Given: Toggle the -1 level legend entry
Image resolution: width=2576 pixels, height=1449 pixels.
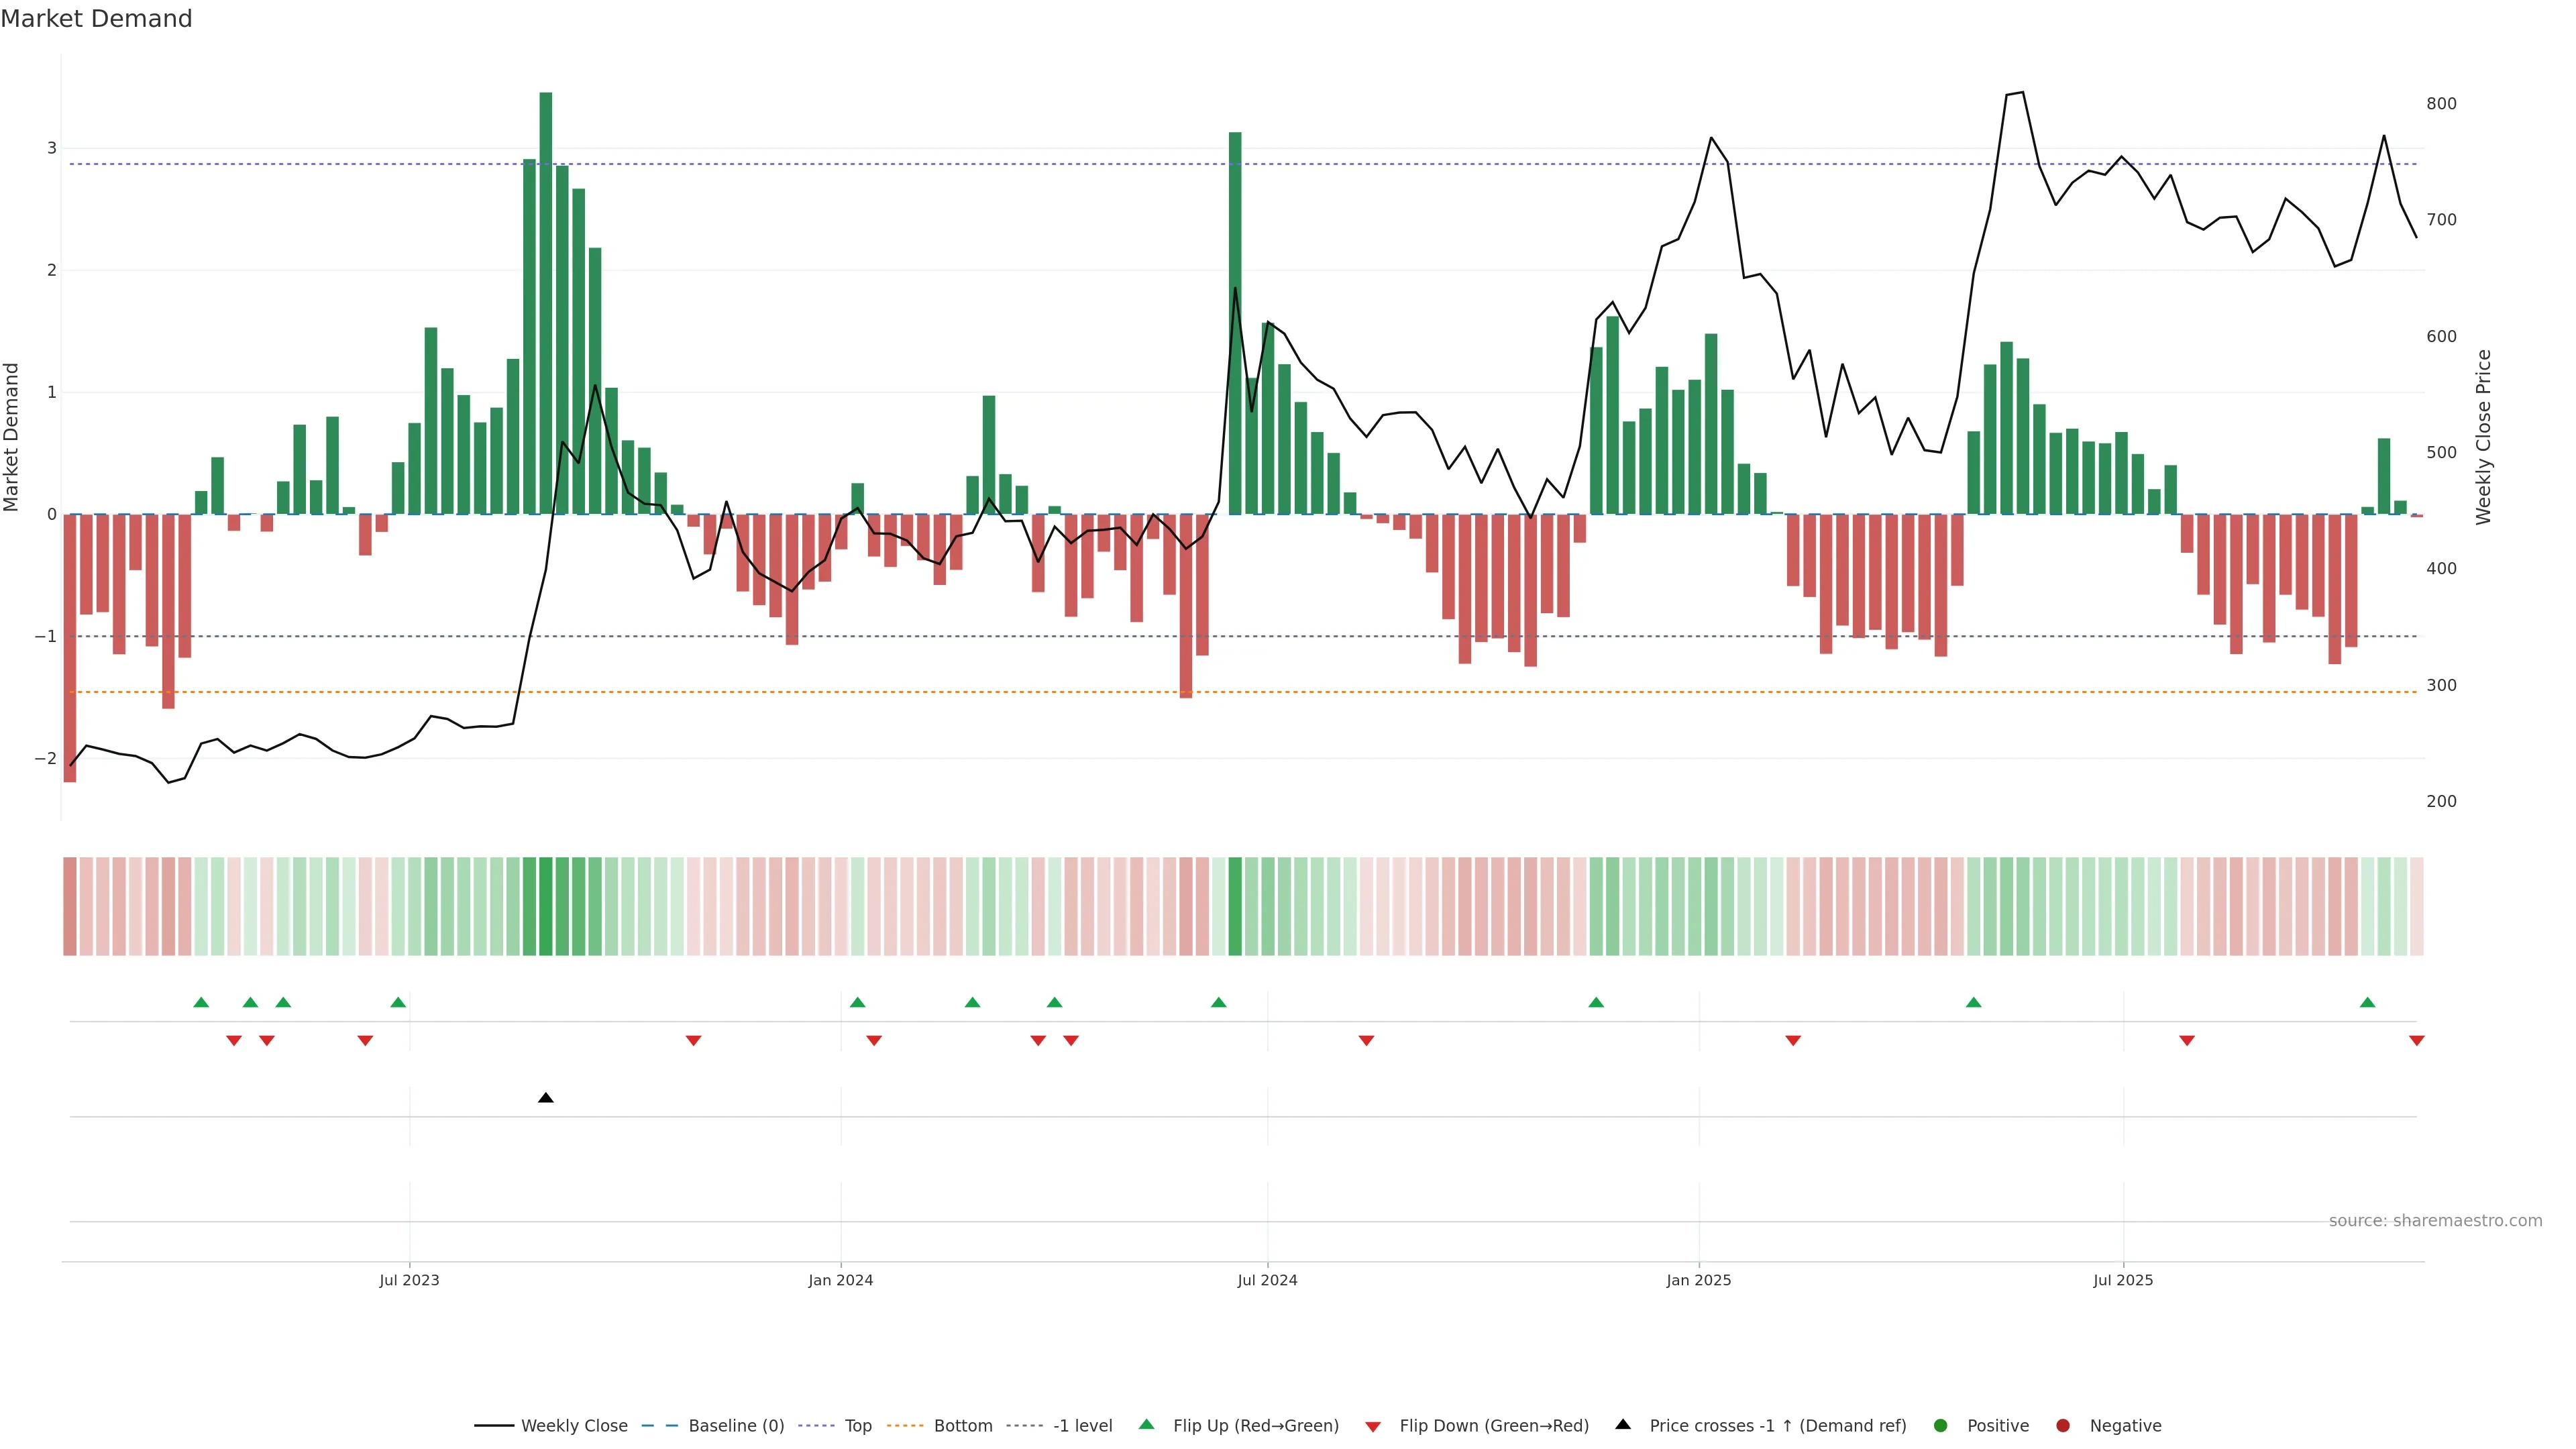Looking at the screenshot, I should [x=1082, y=1425].
